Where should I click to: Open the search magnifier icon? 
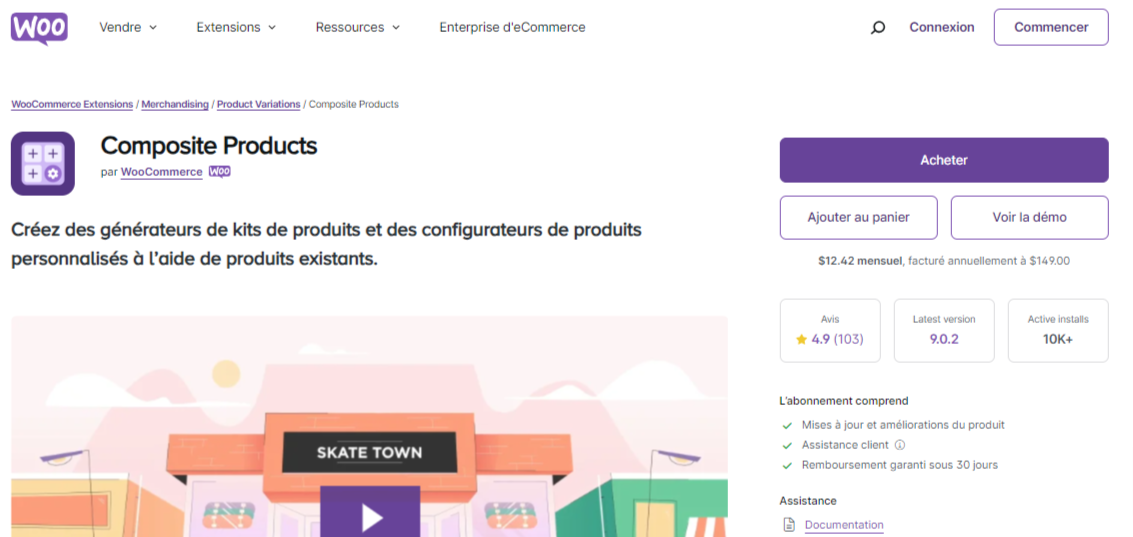point(878,27)
